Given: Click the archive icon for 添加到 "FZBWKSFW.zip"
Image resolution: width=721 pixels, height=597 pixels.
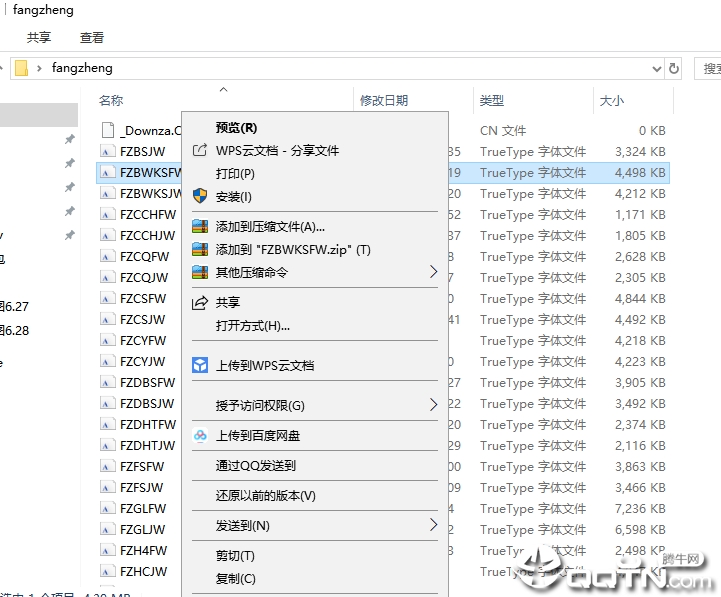Looking at the screenshot, I should pos(199,249).
